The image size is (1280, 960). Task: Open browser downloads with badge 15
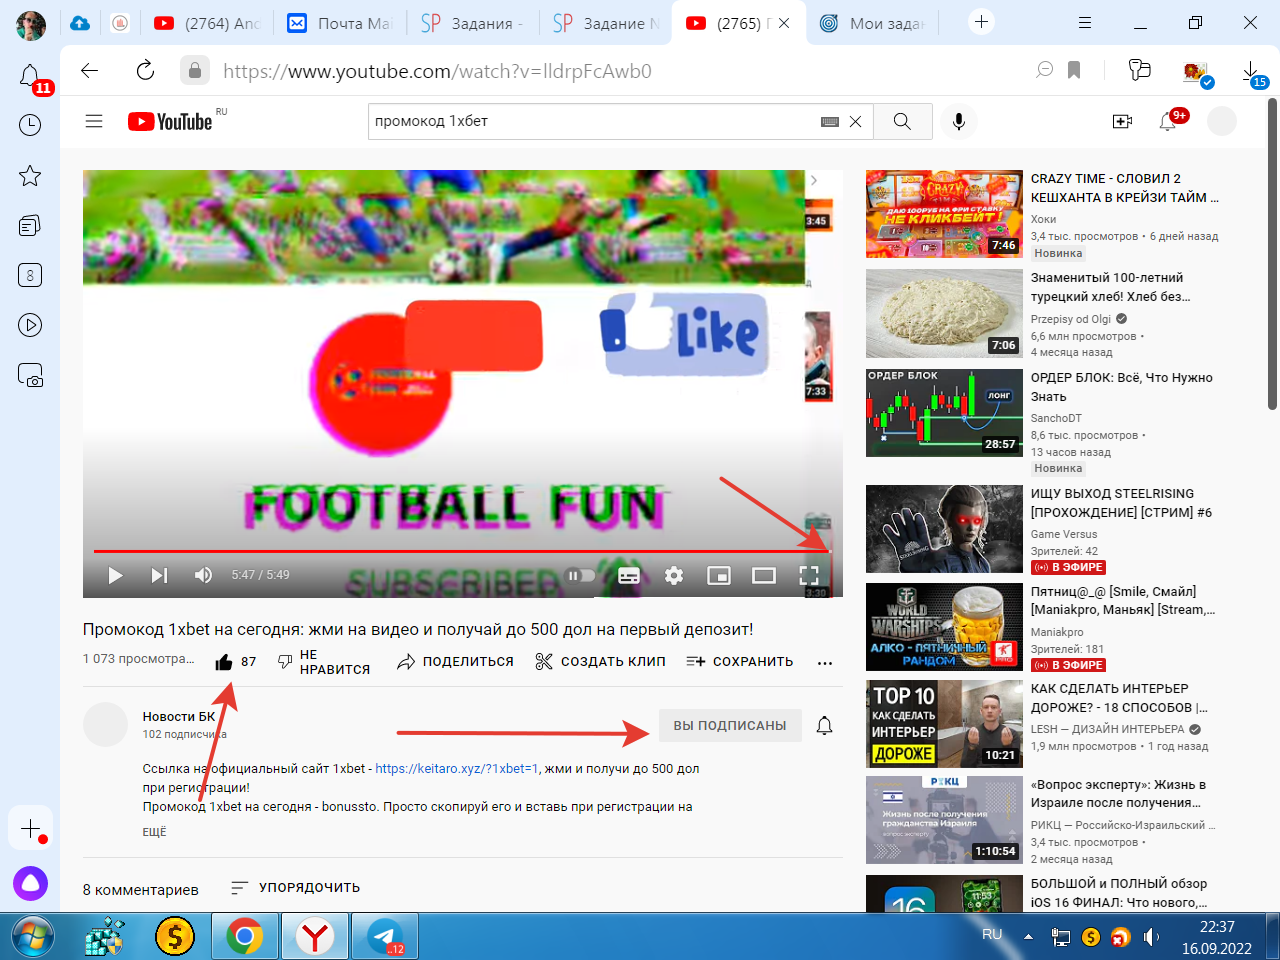pyautogui.click(x=1252, y=72)
